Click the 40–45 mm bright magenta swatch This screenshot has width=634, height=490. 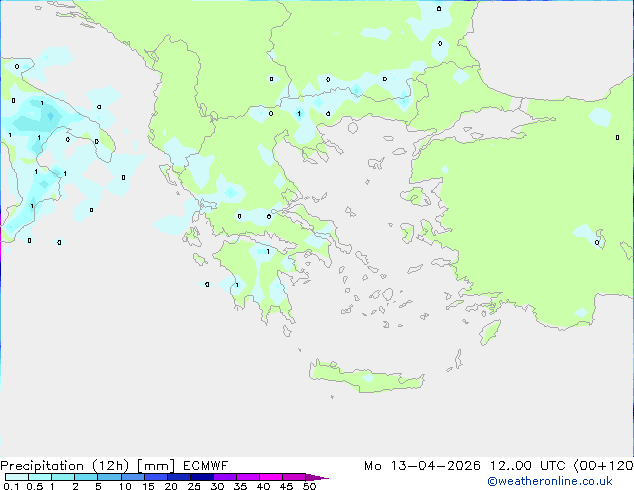click(271, 477)
